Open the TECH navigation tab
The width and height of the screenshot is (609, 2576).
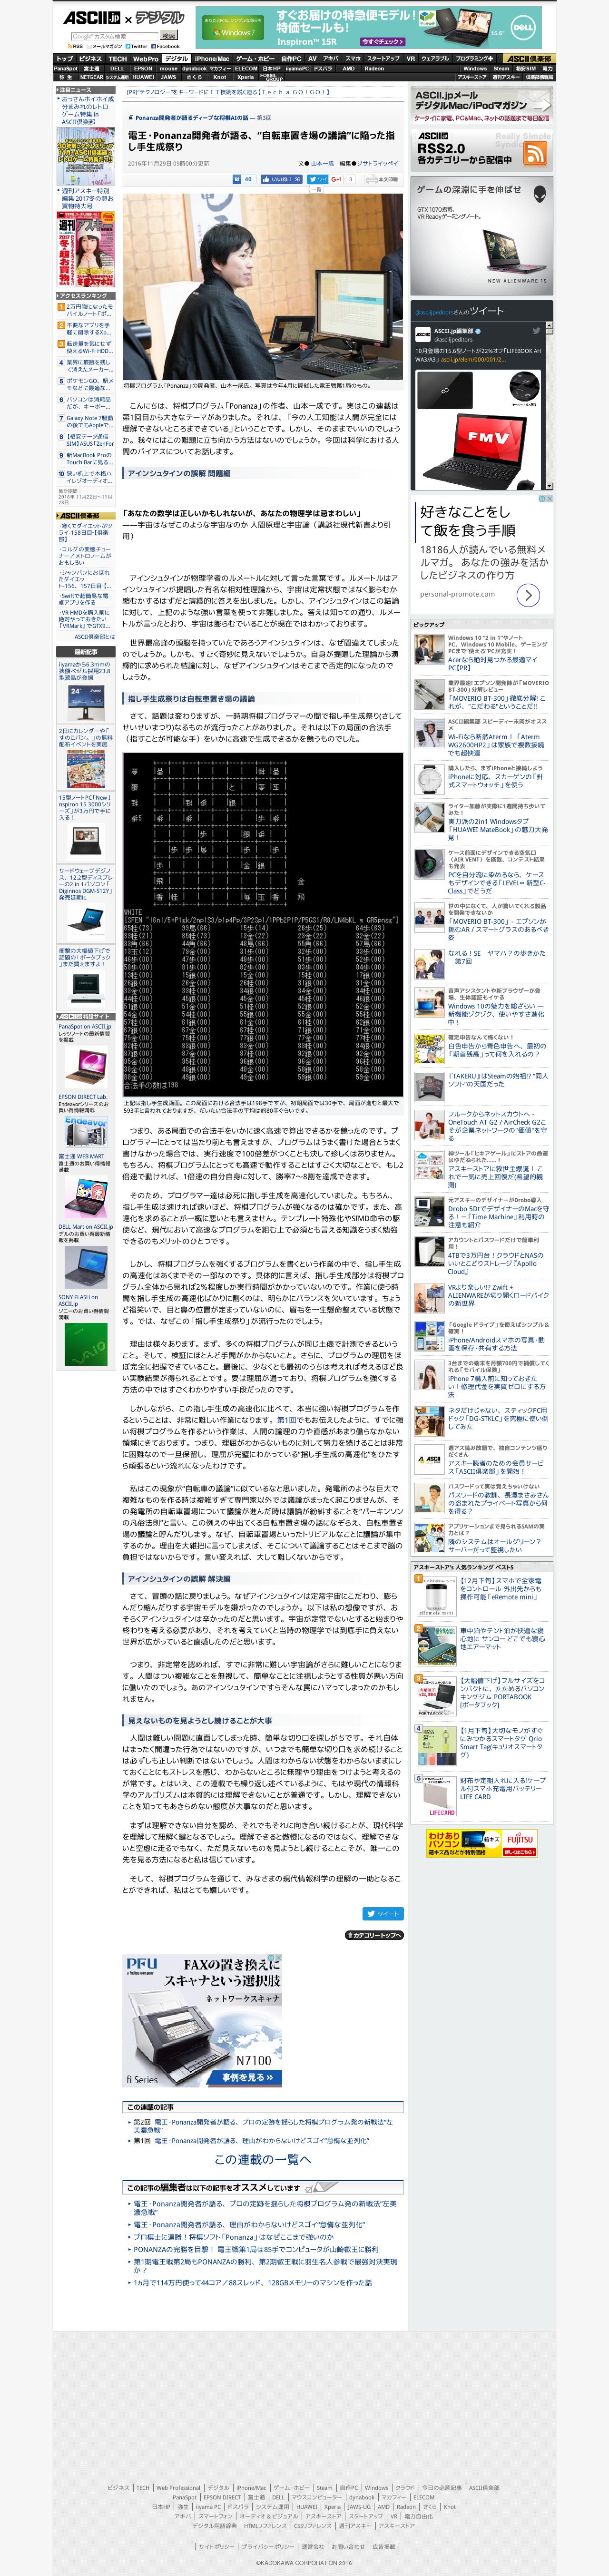point(118,59)
